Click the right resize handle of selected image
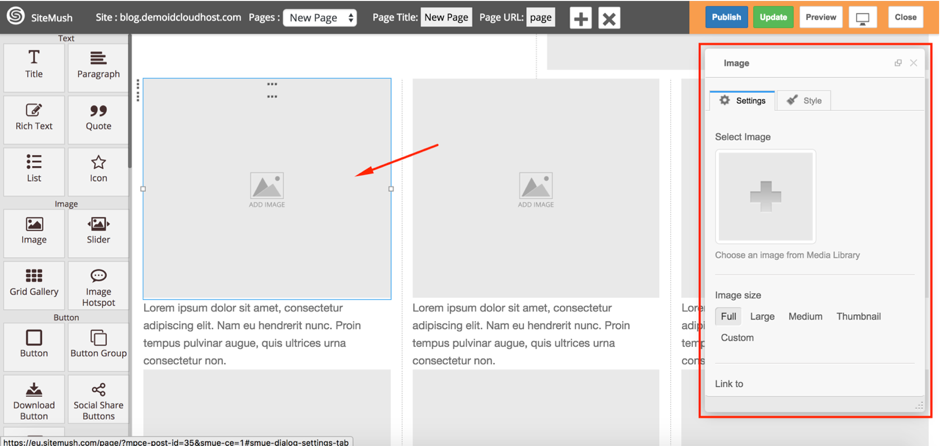Image resolution: width=940 pixels, height=446 pixels. (391, 189)
